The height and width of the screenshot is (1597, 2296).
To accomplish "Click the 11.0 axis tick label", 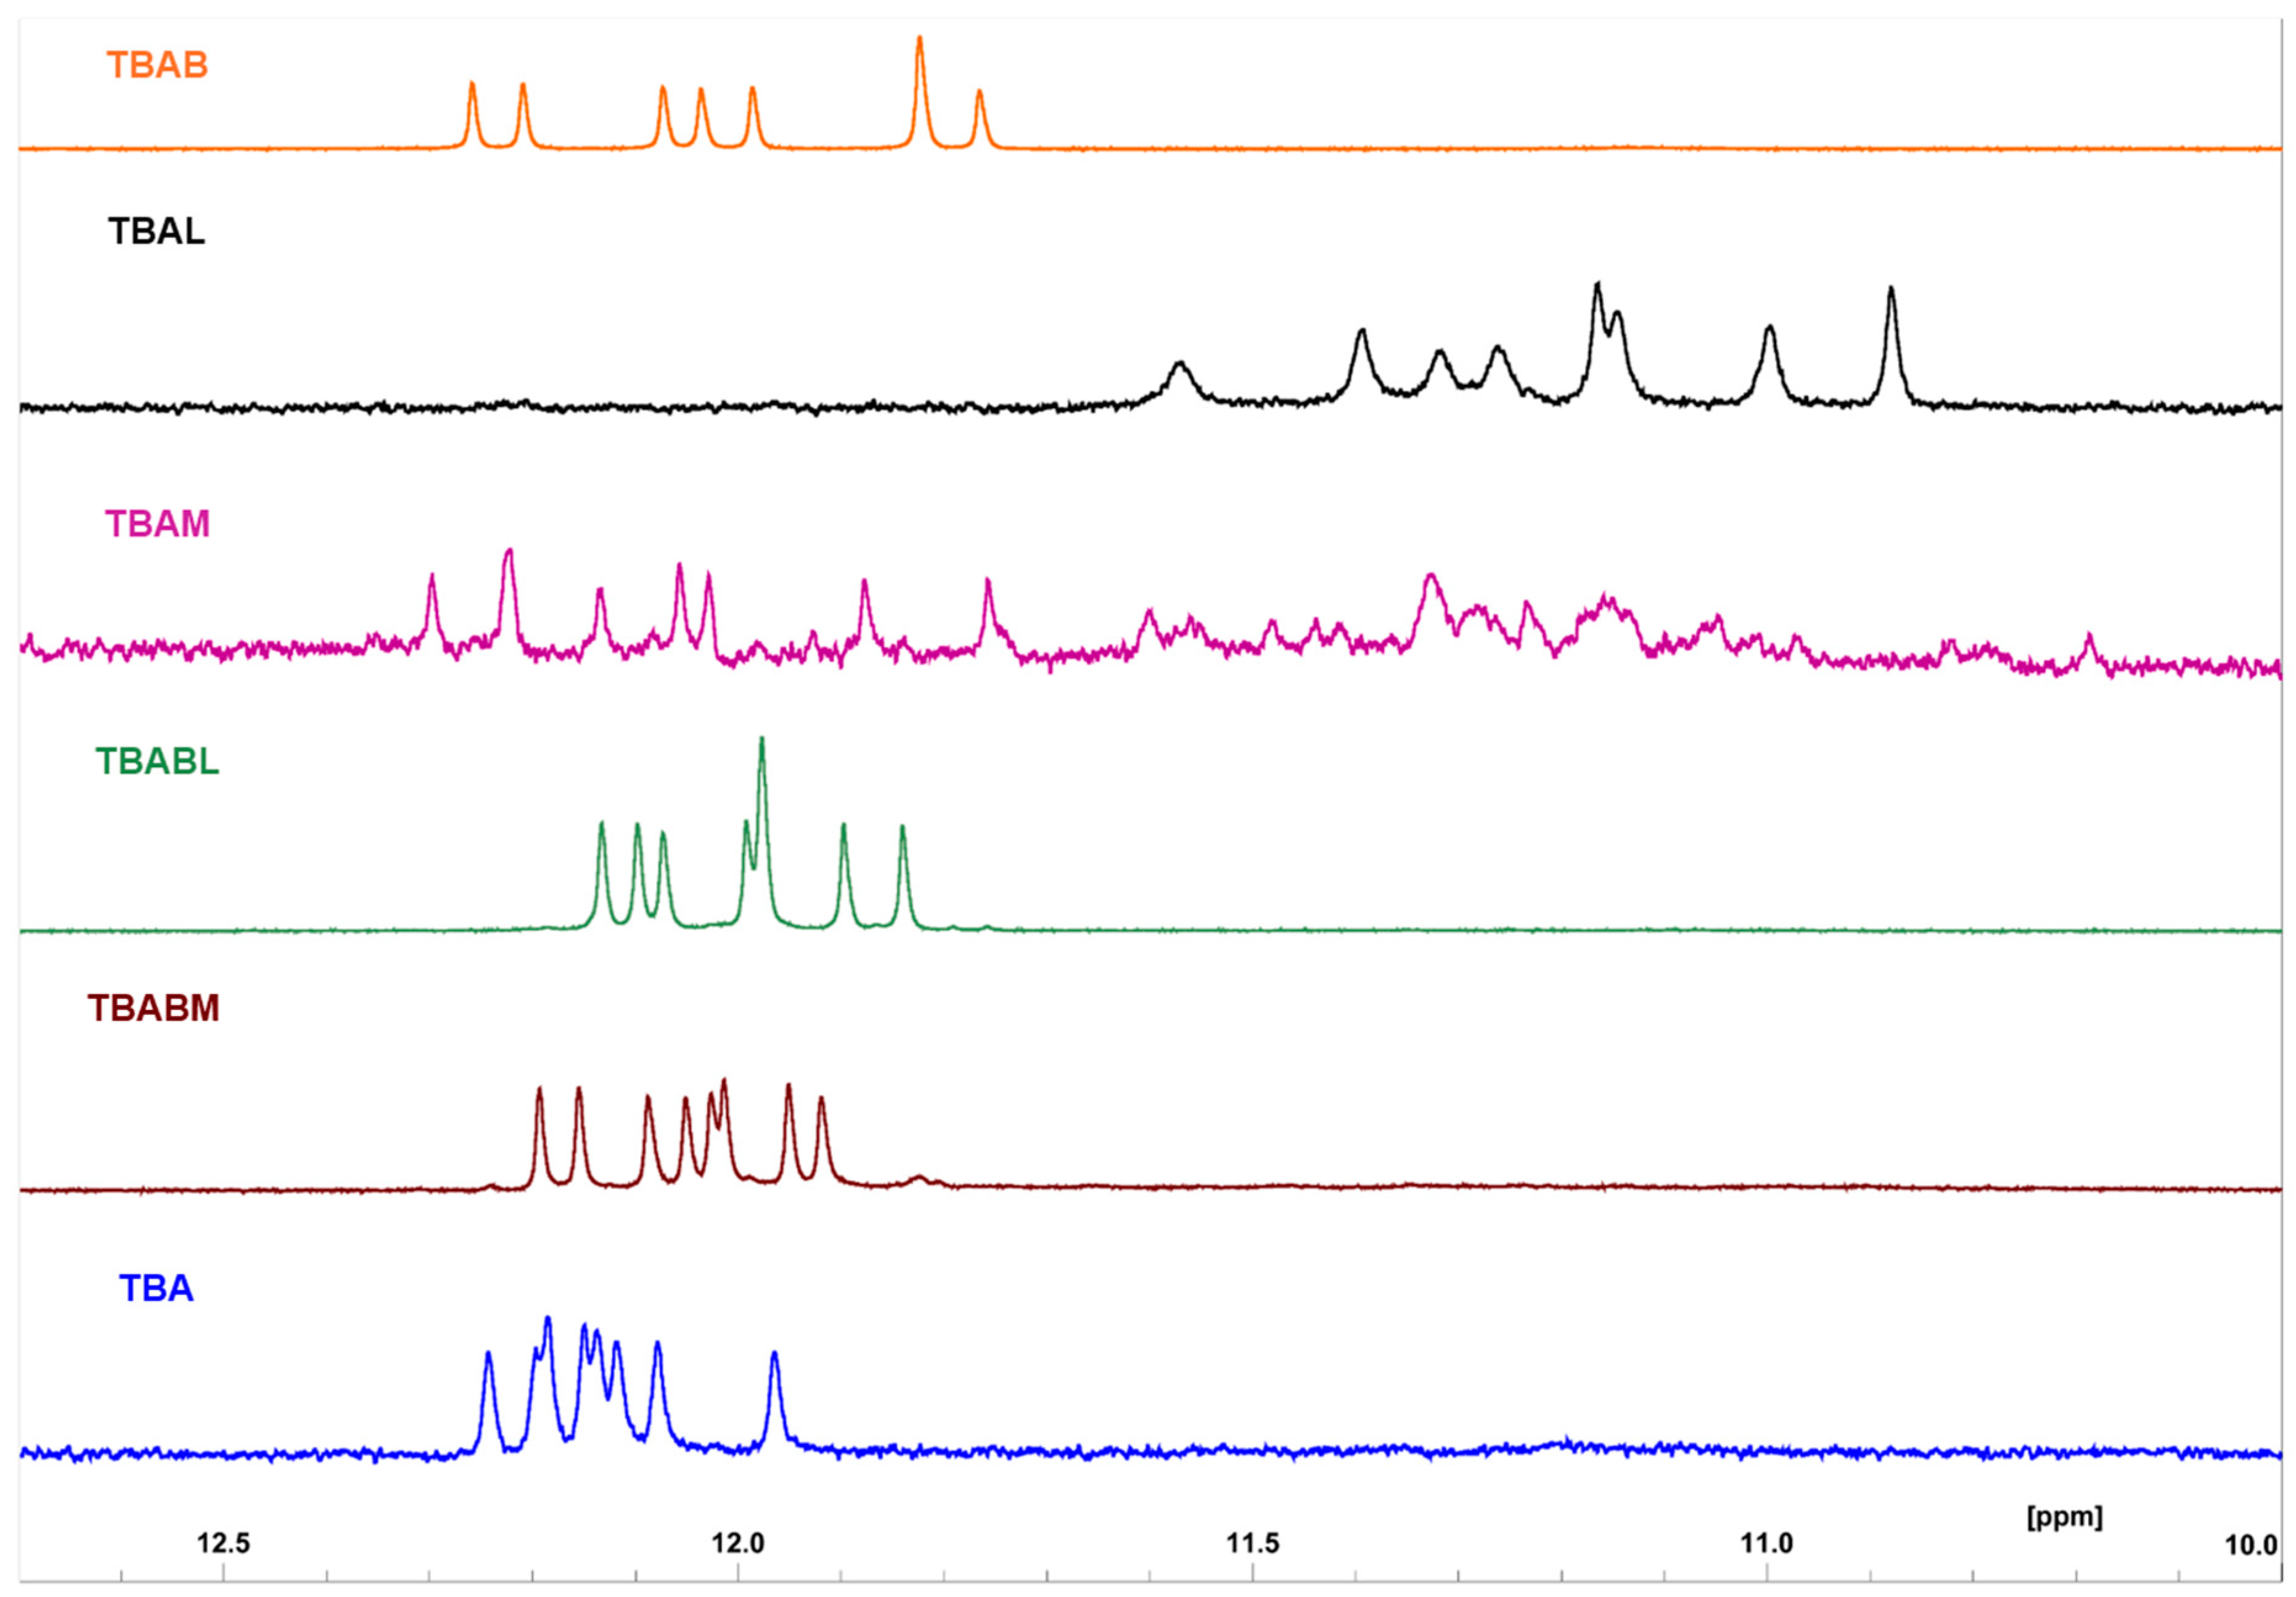I will click(x=1767, y=1543).
